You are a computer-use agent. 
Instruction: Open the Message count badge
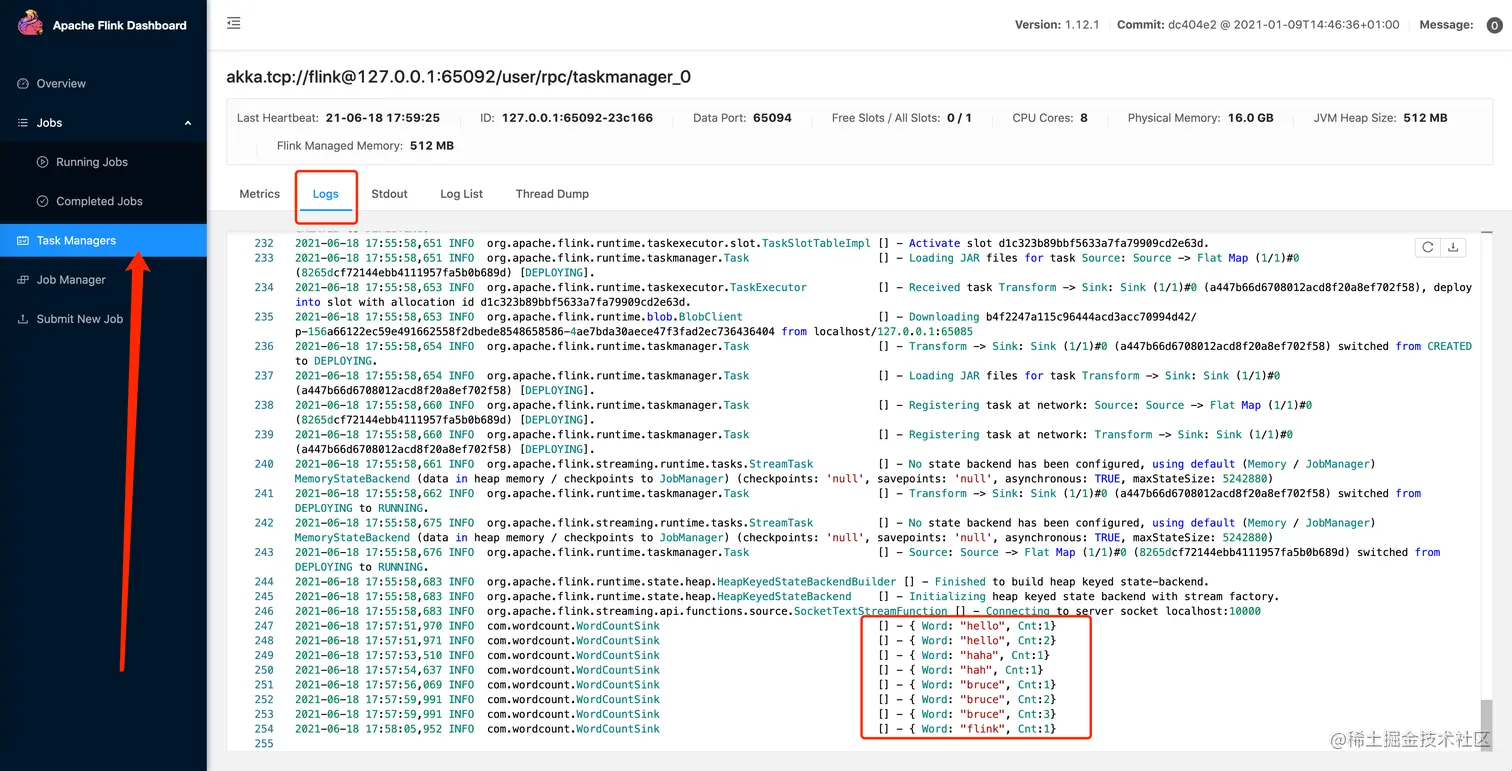pyautogui.click(x=1494, y=25)
